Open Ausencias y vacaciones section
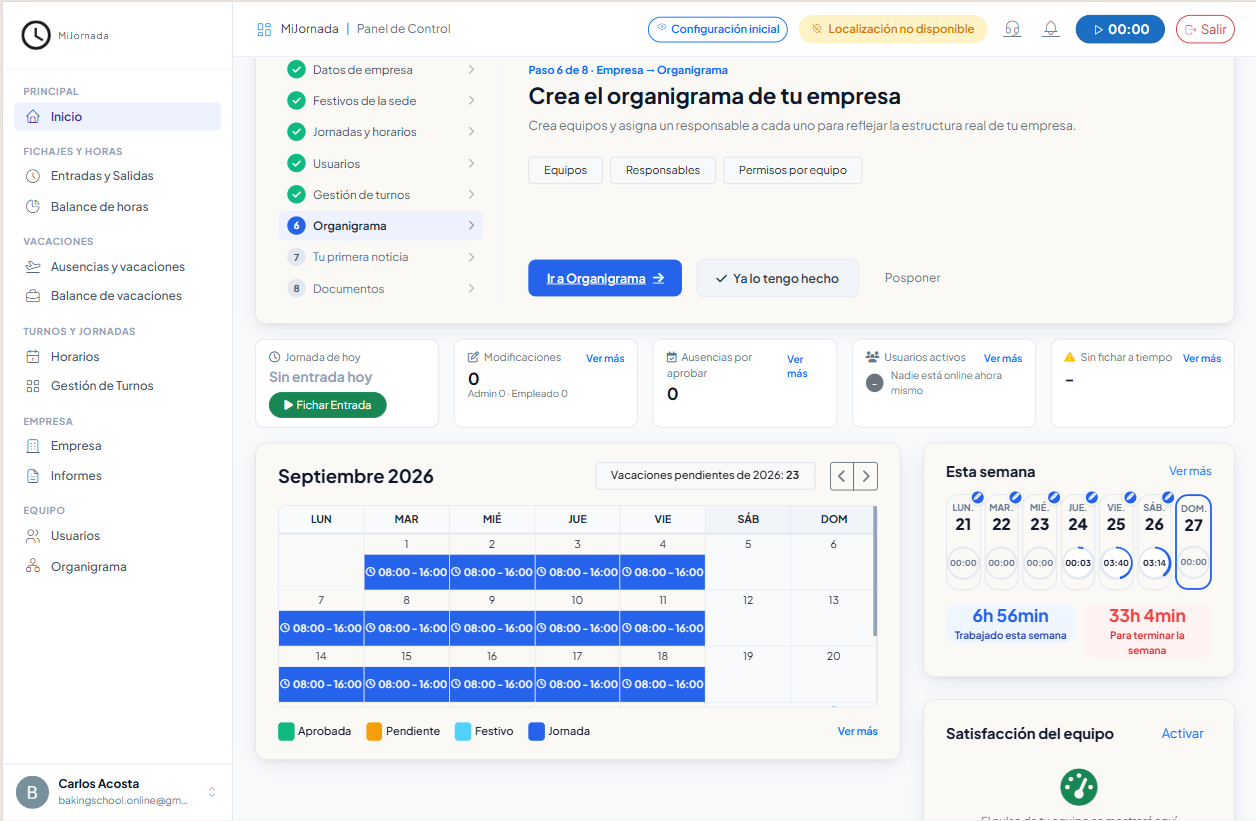Image resolution: width=1256 pixels, height=821 pixels. click(117, 267)
